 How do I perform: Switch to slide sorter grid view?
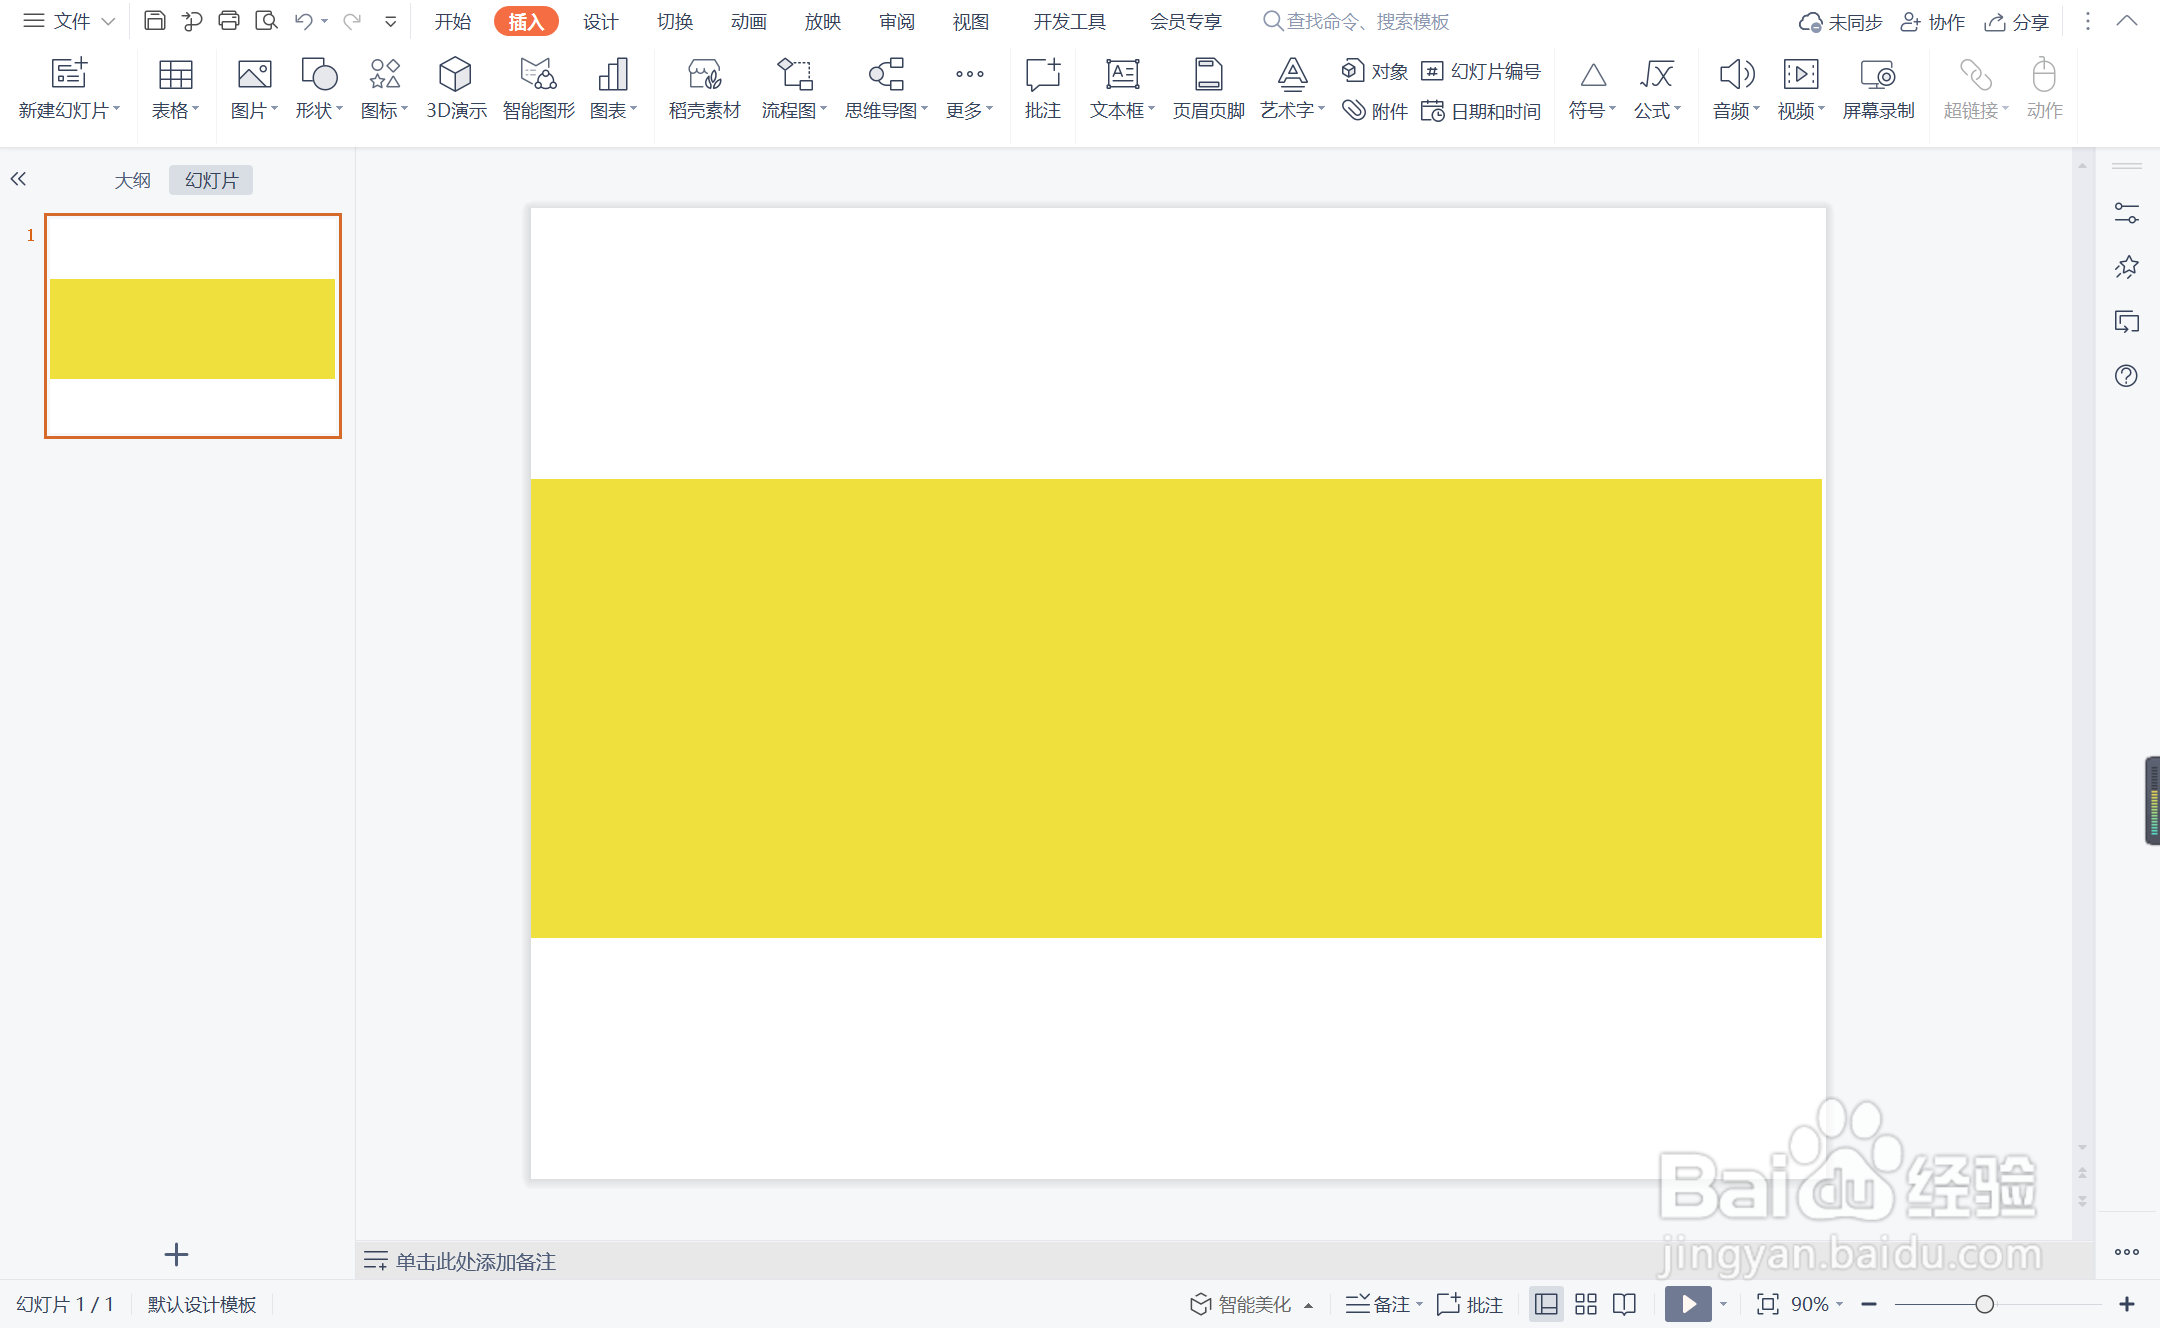[1586, 1304]
